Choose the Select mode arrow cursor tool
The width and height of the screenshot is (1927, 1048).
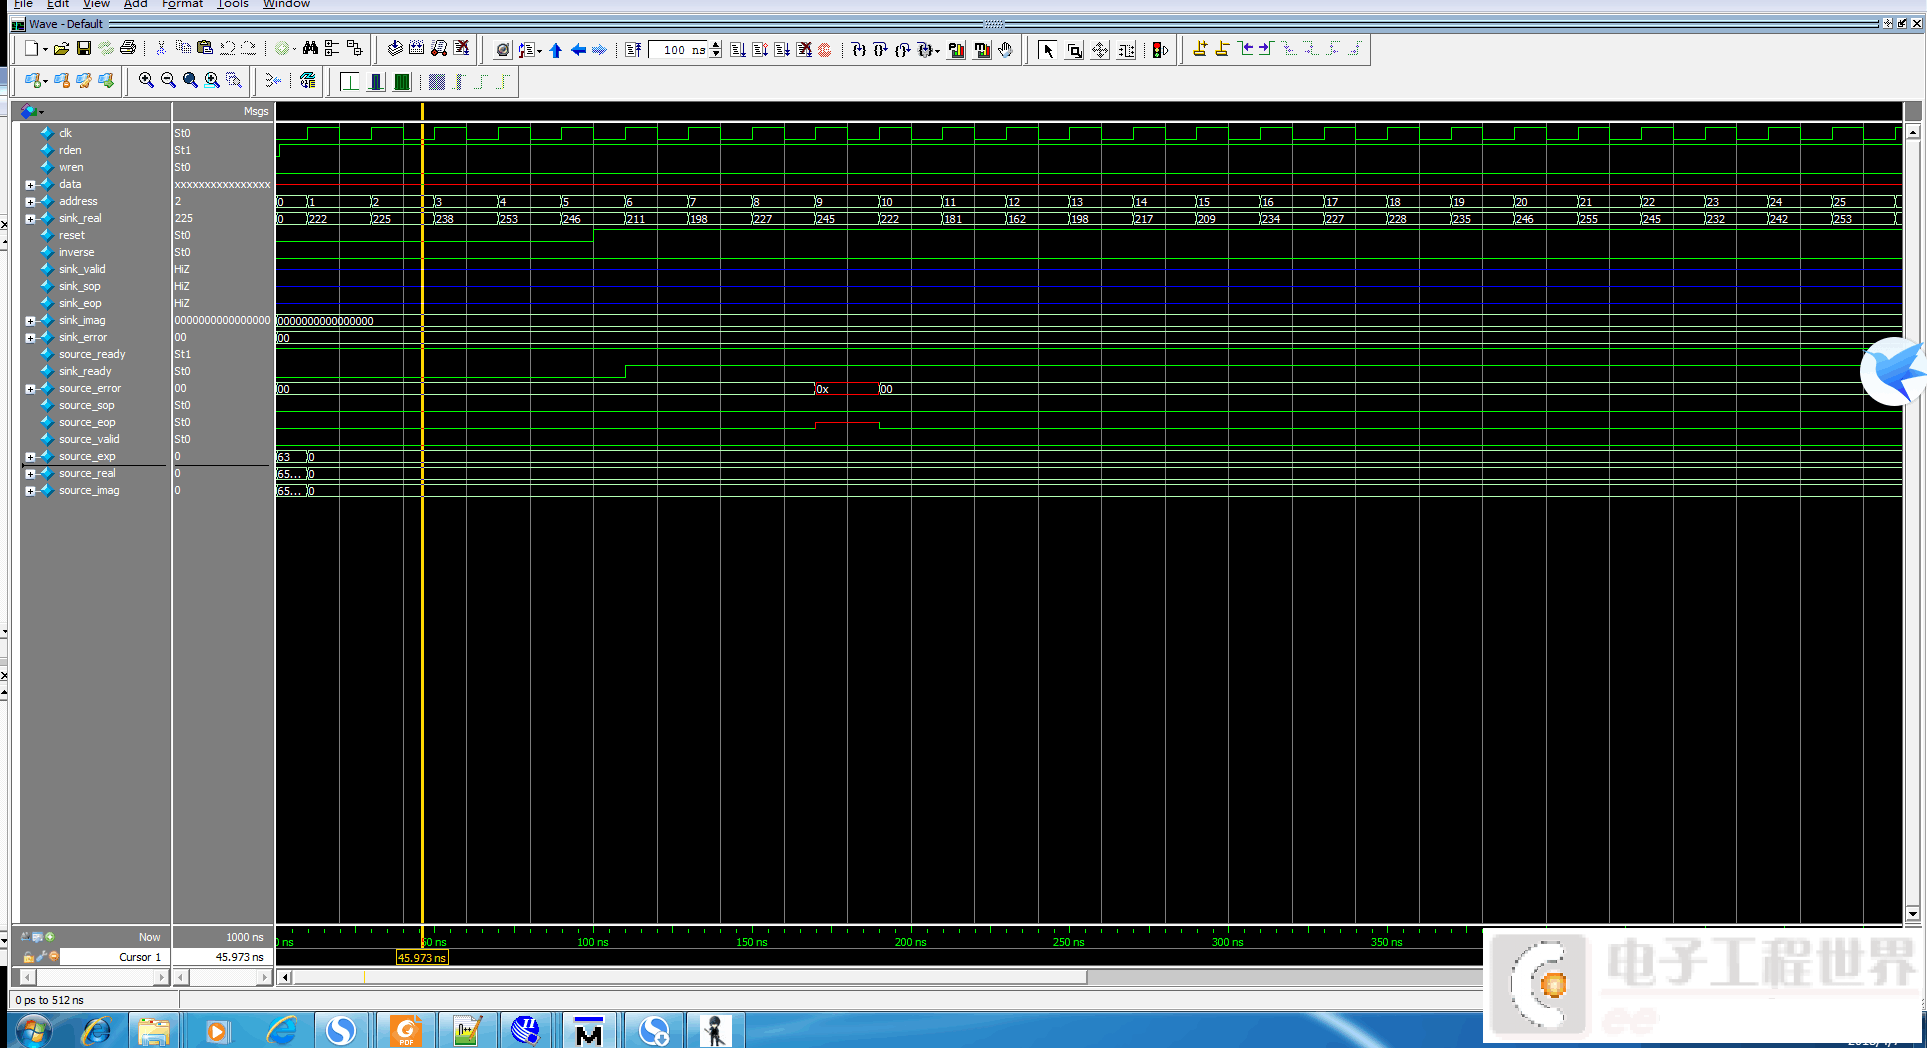tap(1047, 50)
